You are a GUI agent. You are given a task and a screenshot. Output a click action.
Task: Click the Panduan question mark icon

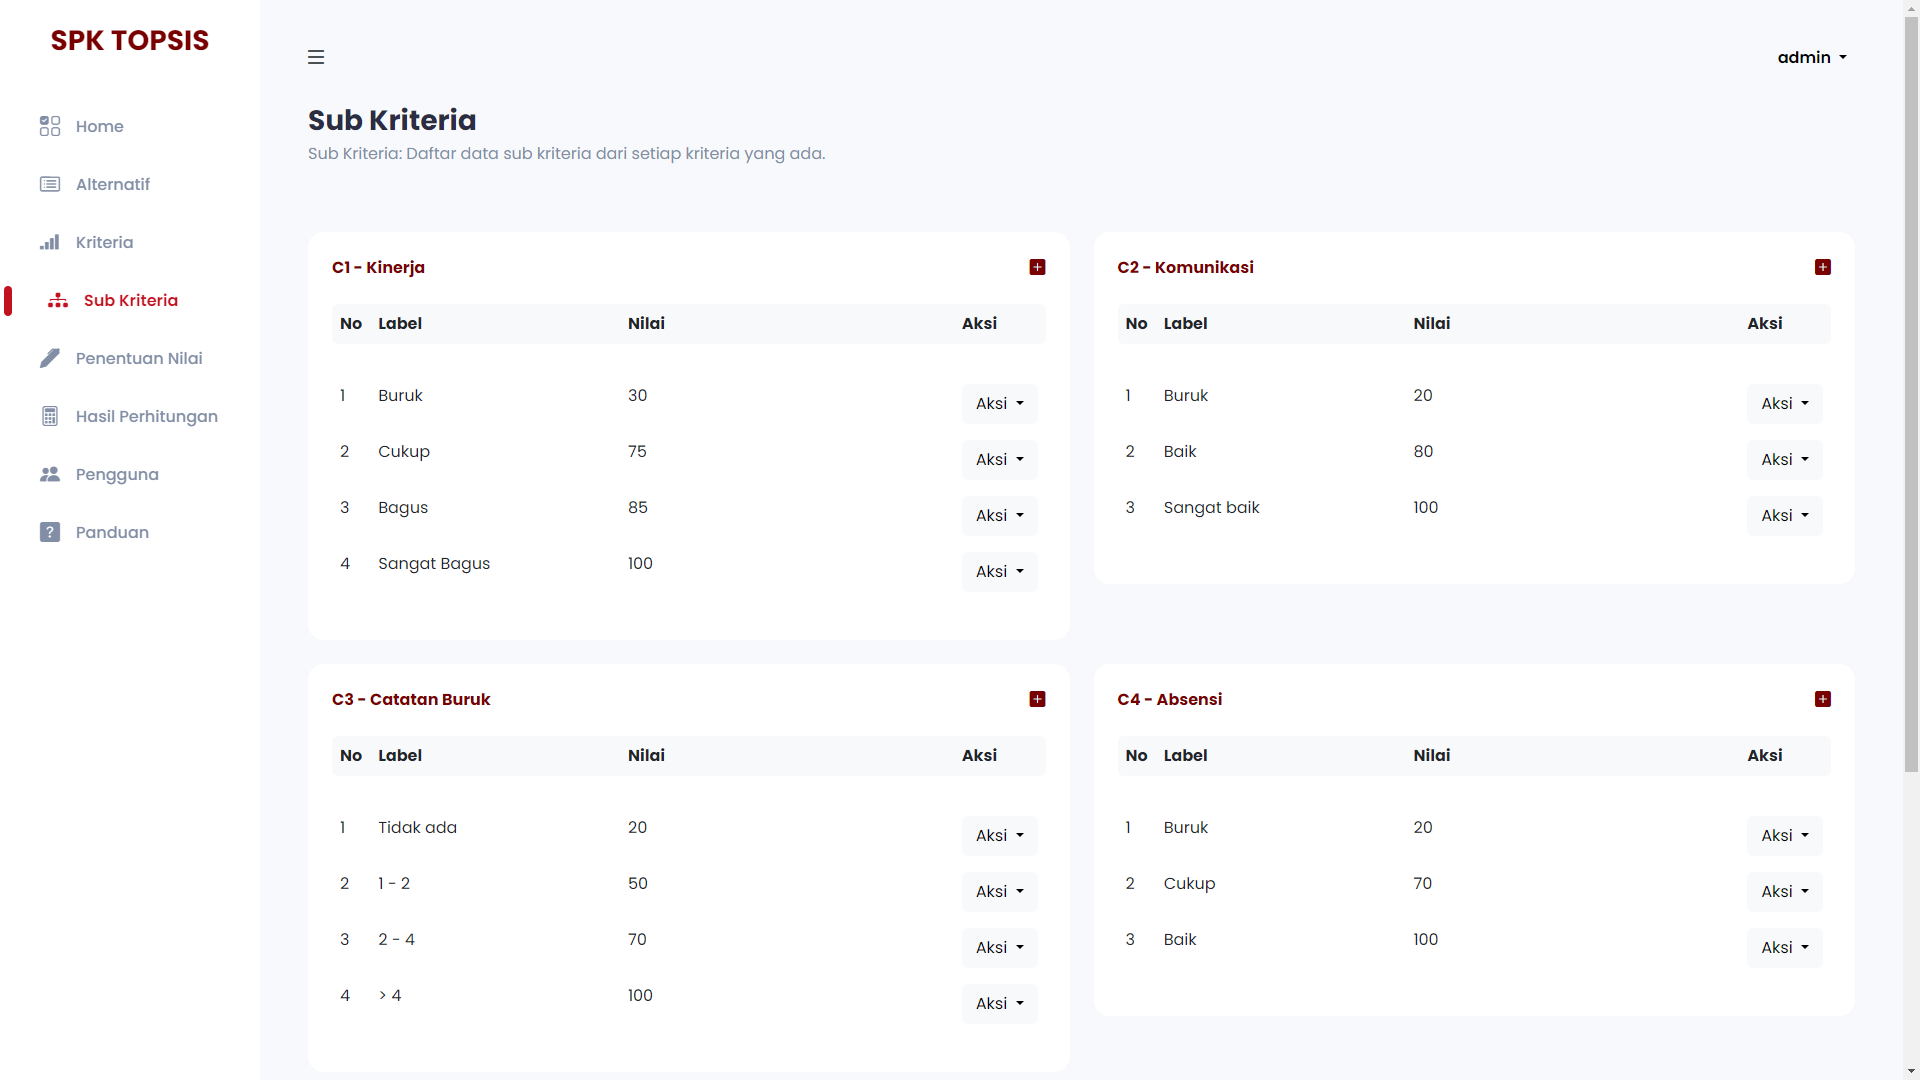[50, 532]
